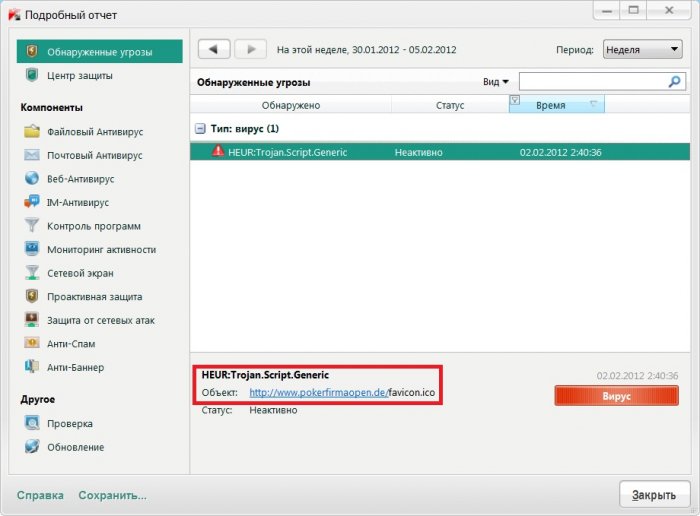The width and height of the screenshot is (700, 516).
Task: Open Обнаруженные угрозы section
Action: point(100,51)
